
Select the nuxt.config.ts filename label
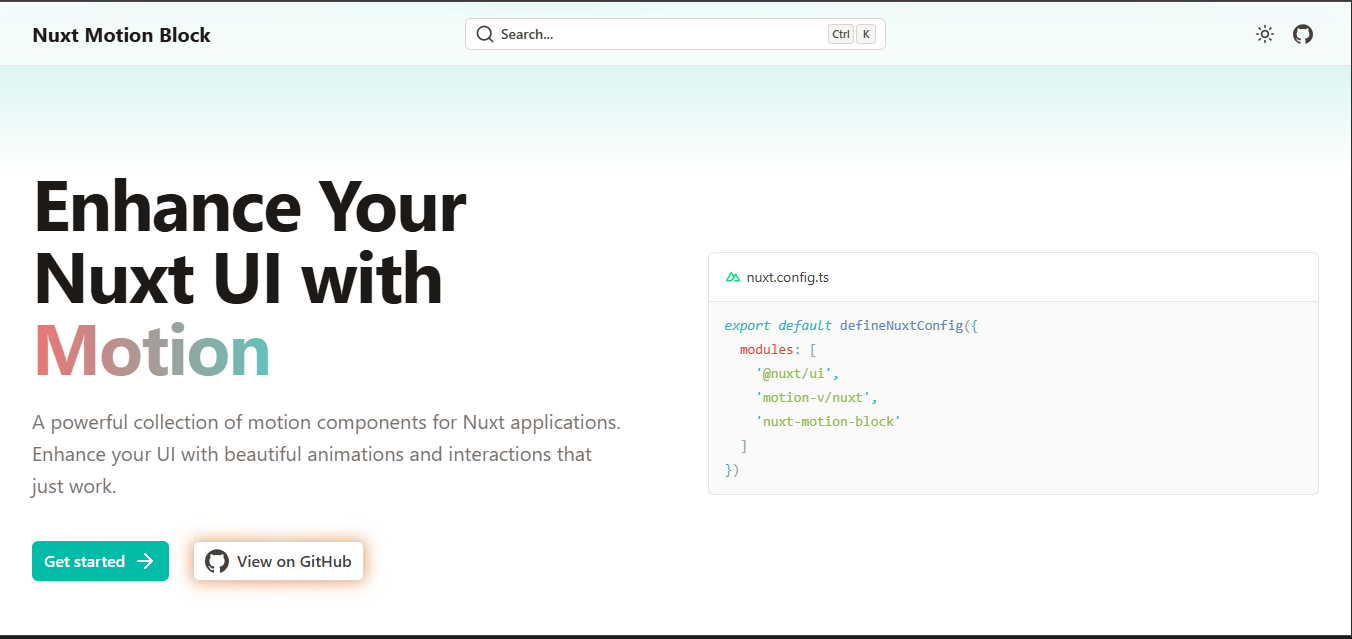(788, 277)
